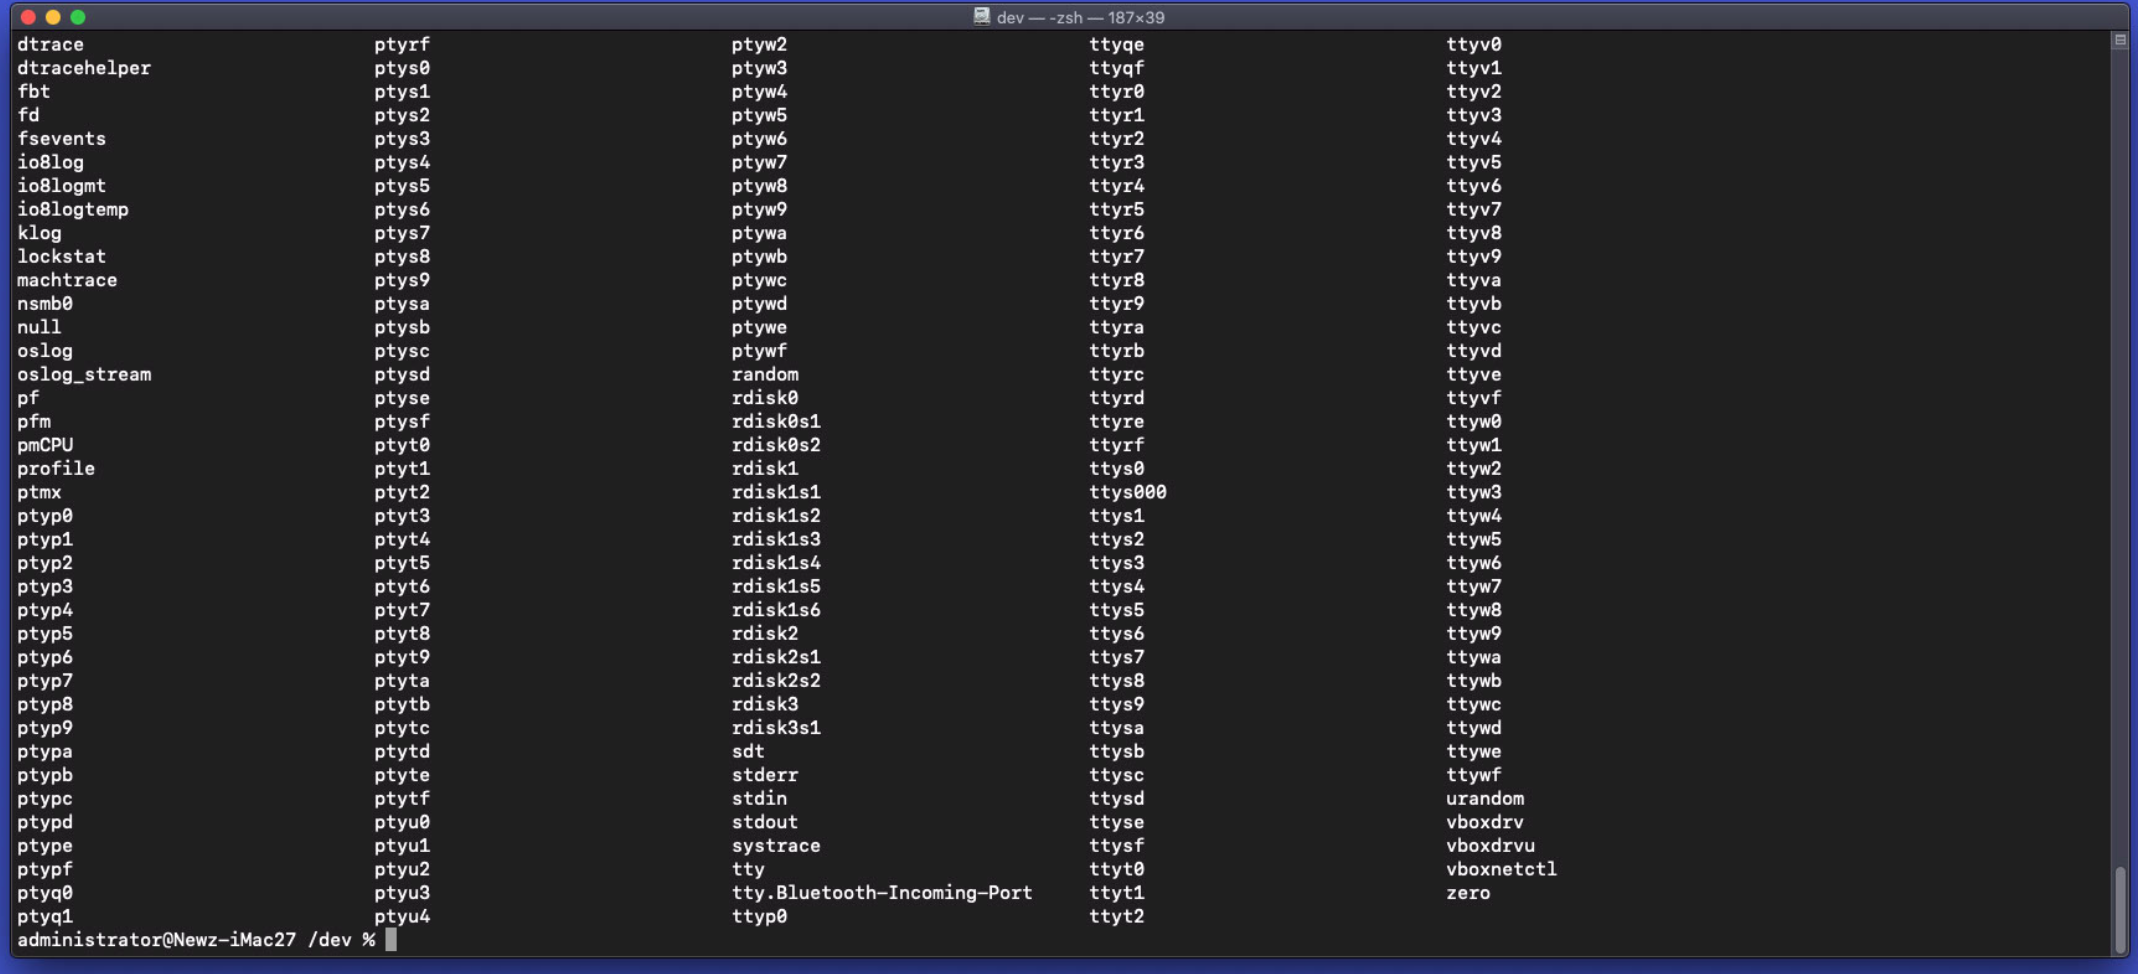Click the split pane icon above scrollbar
The image size is (2138, 974).
2119,40
